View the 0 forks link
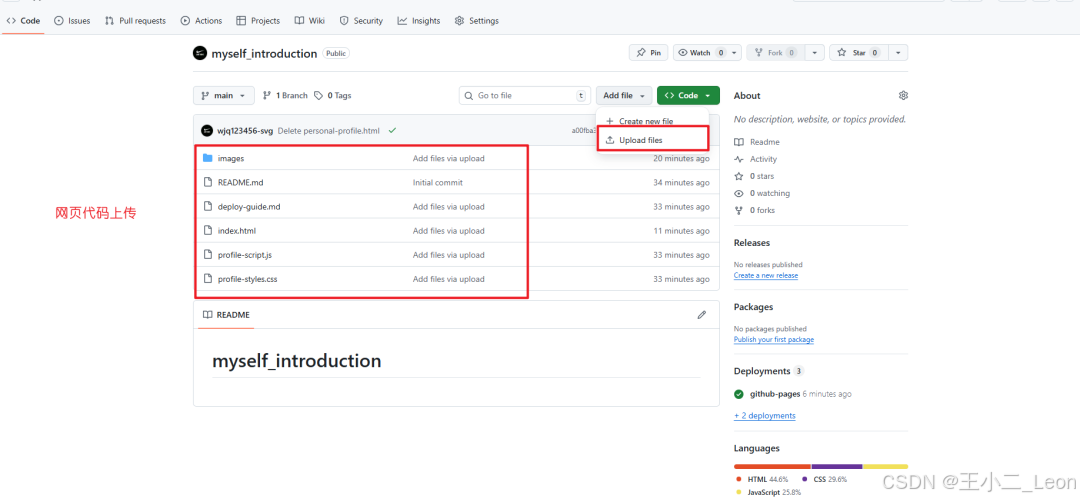The height and width of the screenshot is (499, 1080). pos(754,210)
